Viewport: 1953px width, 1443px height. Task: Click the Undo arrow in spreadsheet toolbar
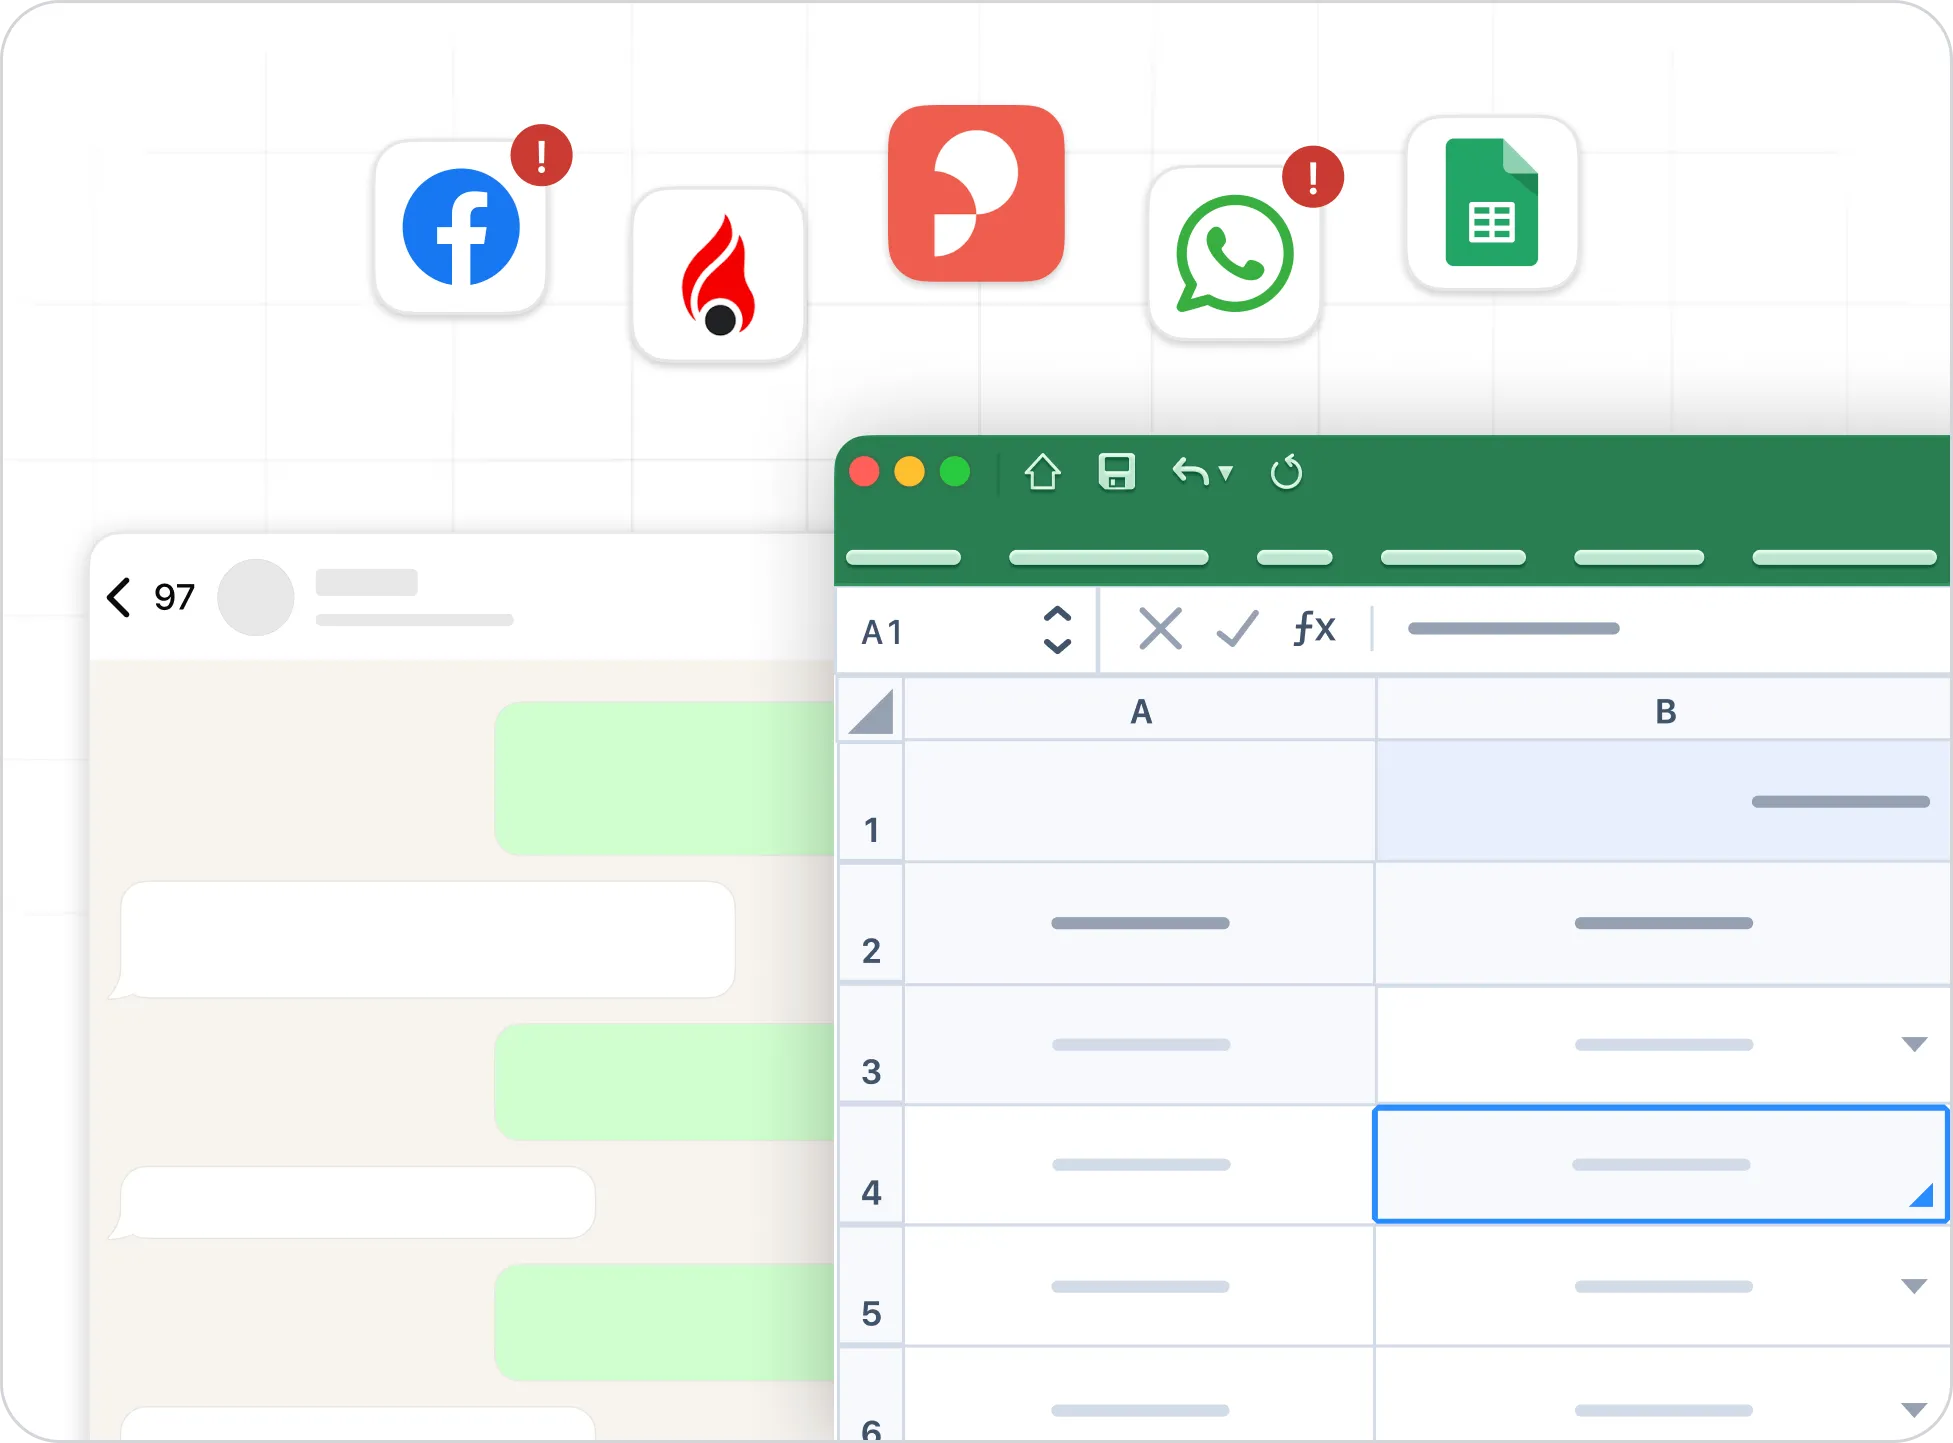pos(1190,472)
